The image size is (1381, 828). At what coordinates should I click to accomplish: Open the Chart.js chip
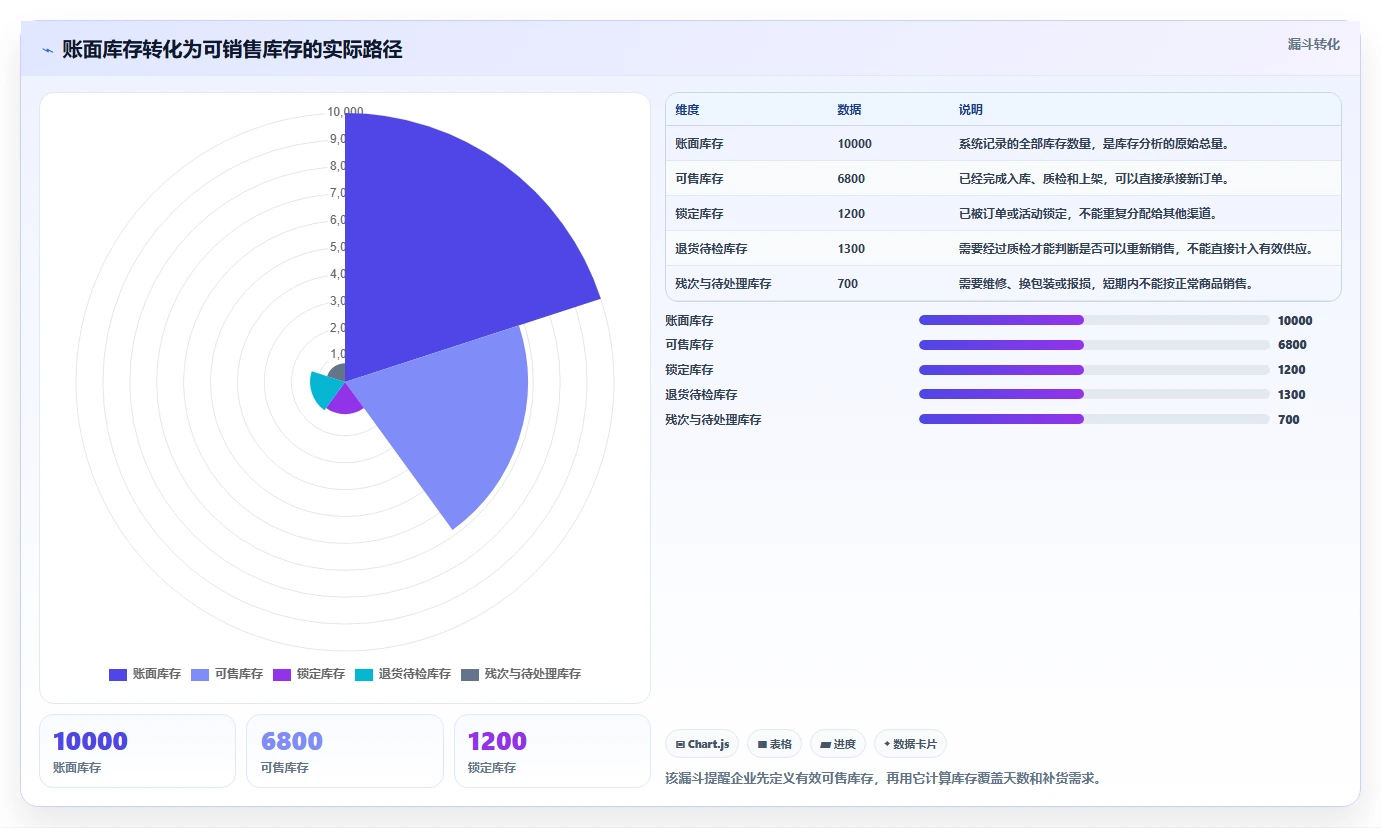(702, 744)
